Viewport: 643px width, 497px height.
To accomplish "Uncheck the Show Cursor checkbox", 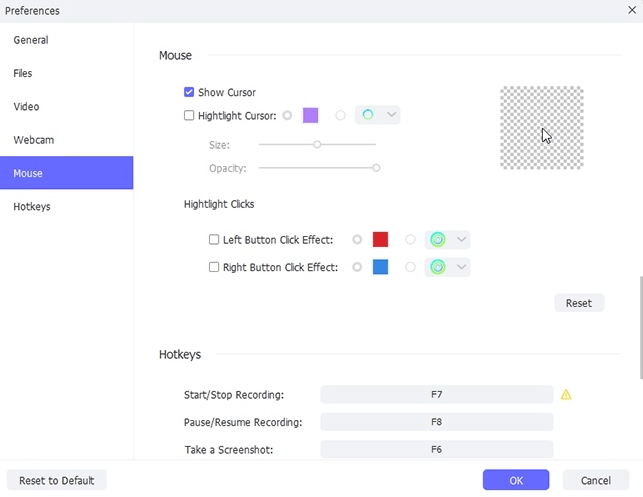I will coord(189,92).
